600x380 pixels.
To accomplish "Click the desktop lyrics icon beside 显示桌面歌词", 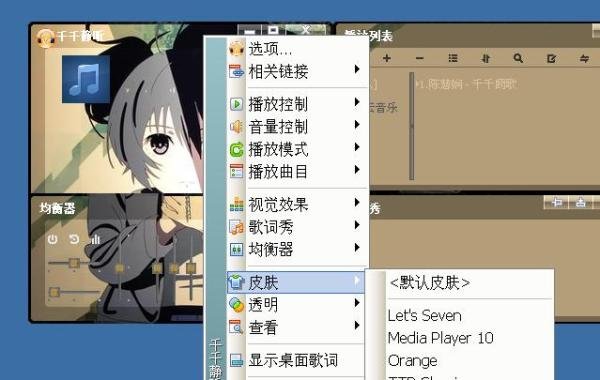I will 236,360.
